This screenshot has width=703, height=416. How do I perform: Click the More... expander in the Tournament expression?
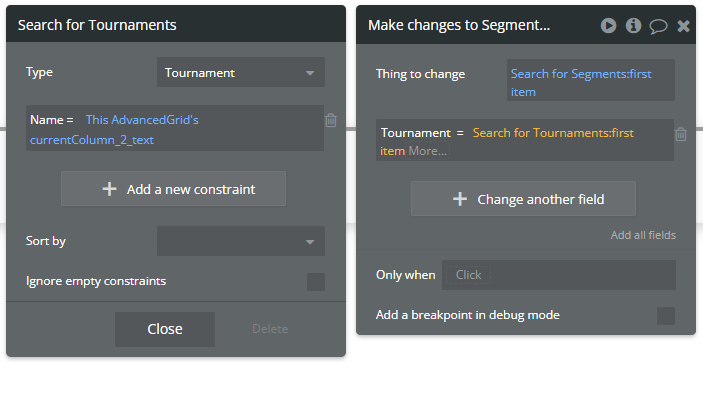[x=428, y=151]
